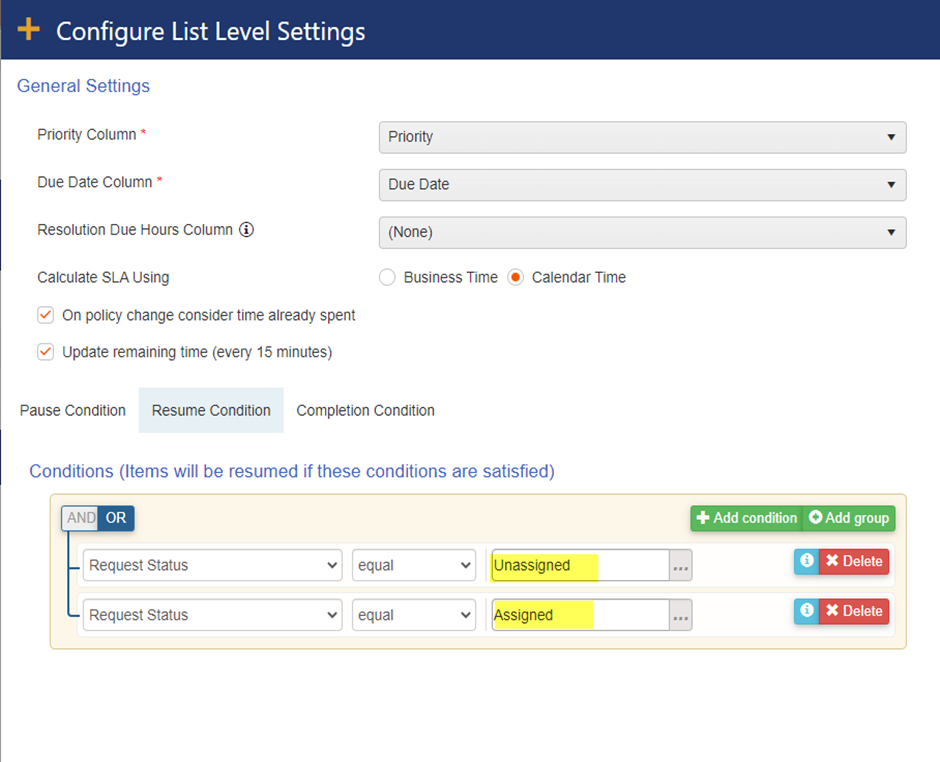Expand the Due Date Column dropdown
Screen dimensions: 940x762
pos(642,185)
